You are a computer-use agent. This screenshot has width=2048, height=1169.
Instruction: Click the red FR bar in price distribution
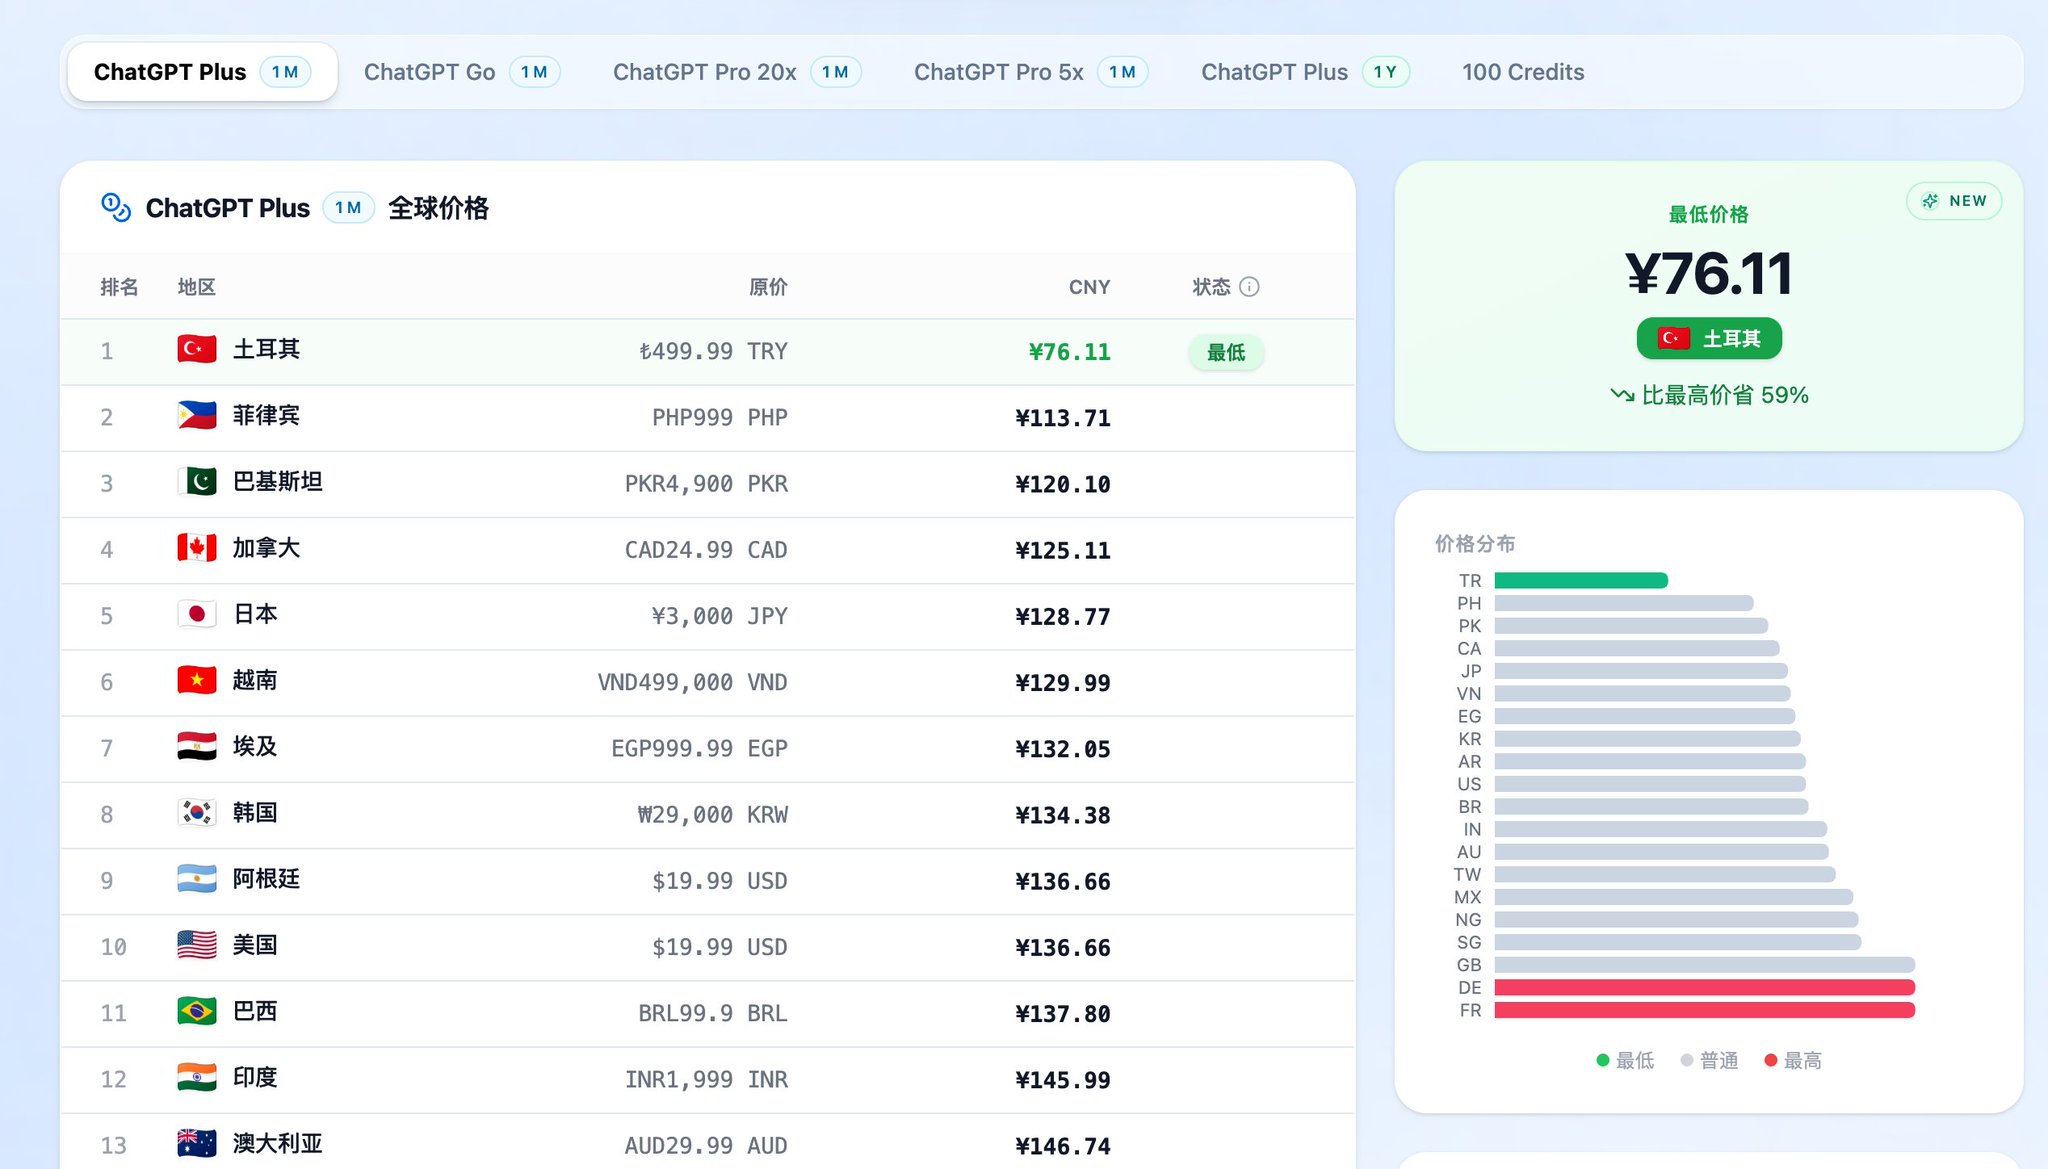tap(1705, 1010)
